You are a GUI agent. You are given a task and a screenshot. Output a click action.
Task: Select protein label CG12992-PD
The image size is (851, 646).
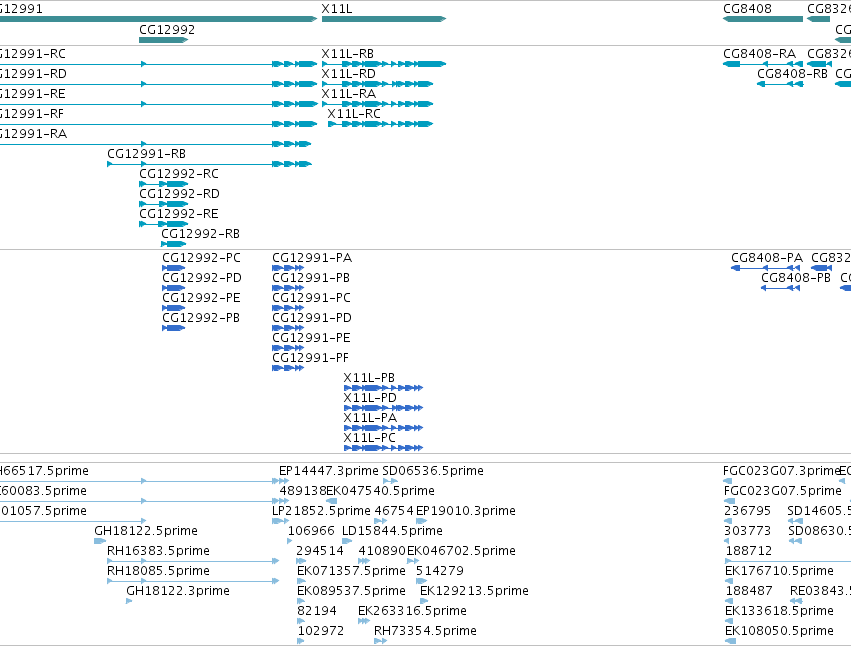click(x=202, y=278)
